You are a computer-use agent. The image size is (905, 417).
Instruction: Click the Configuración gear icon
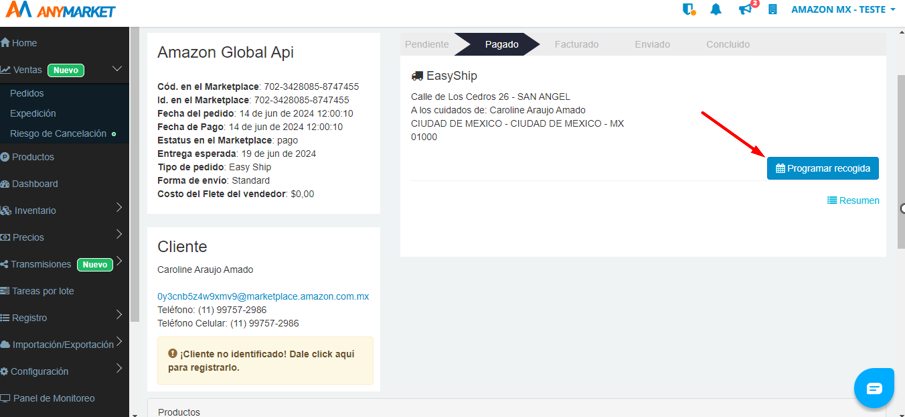5,371
